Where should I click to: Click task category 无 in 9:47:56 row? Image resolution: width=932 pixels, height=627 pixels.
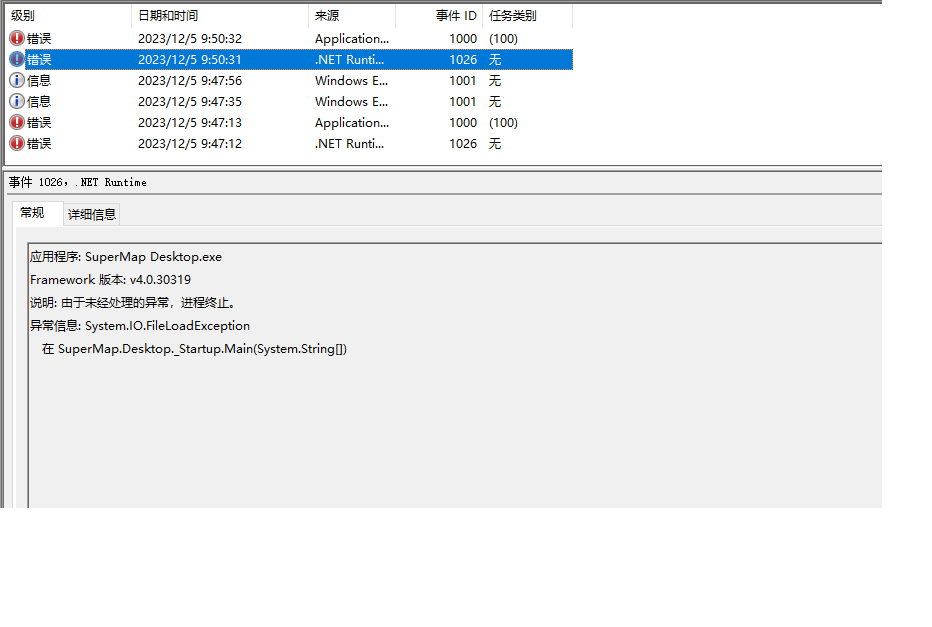point(495,80)
